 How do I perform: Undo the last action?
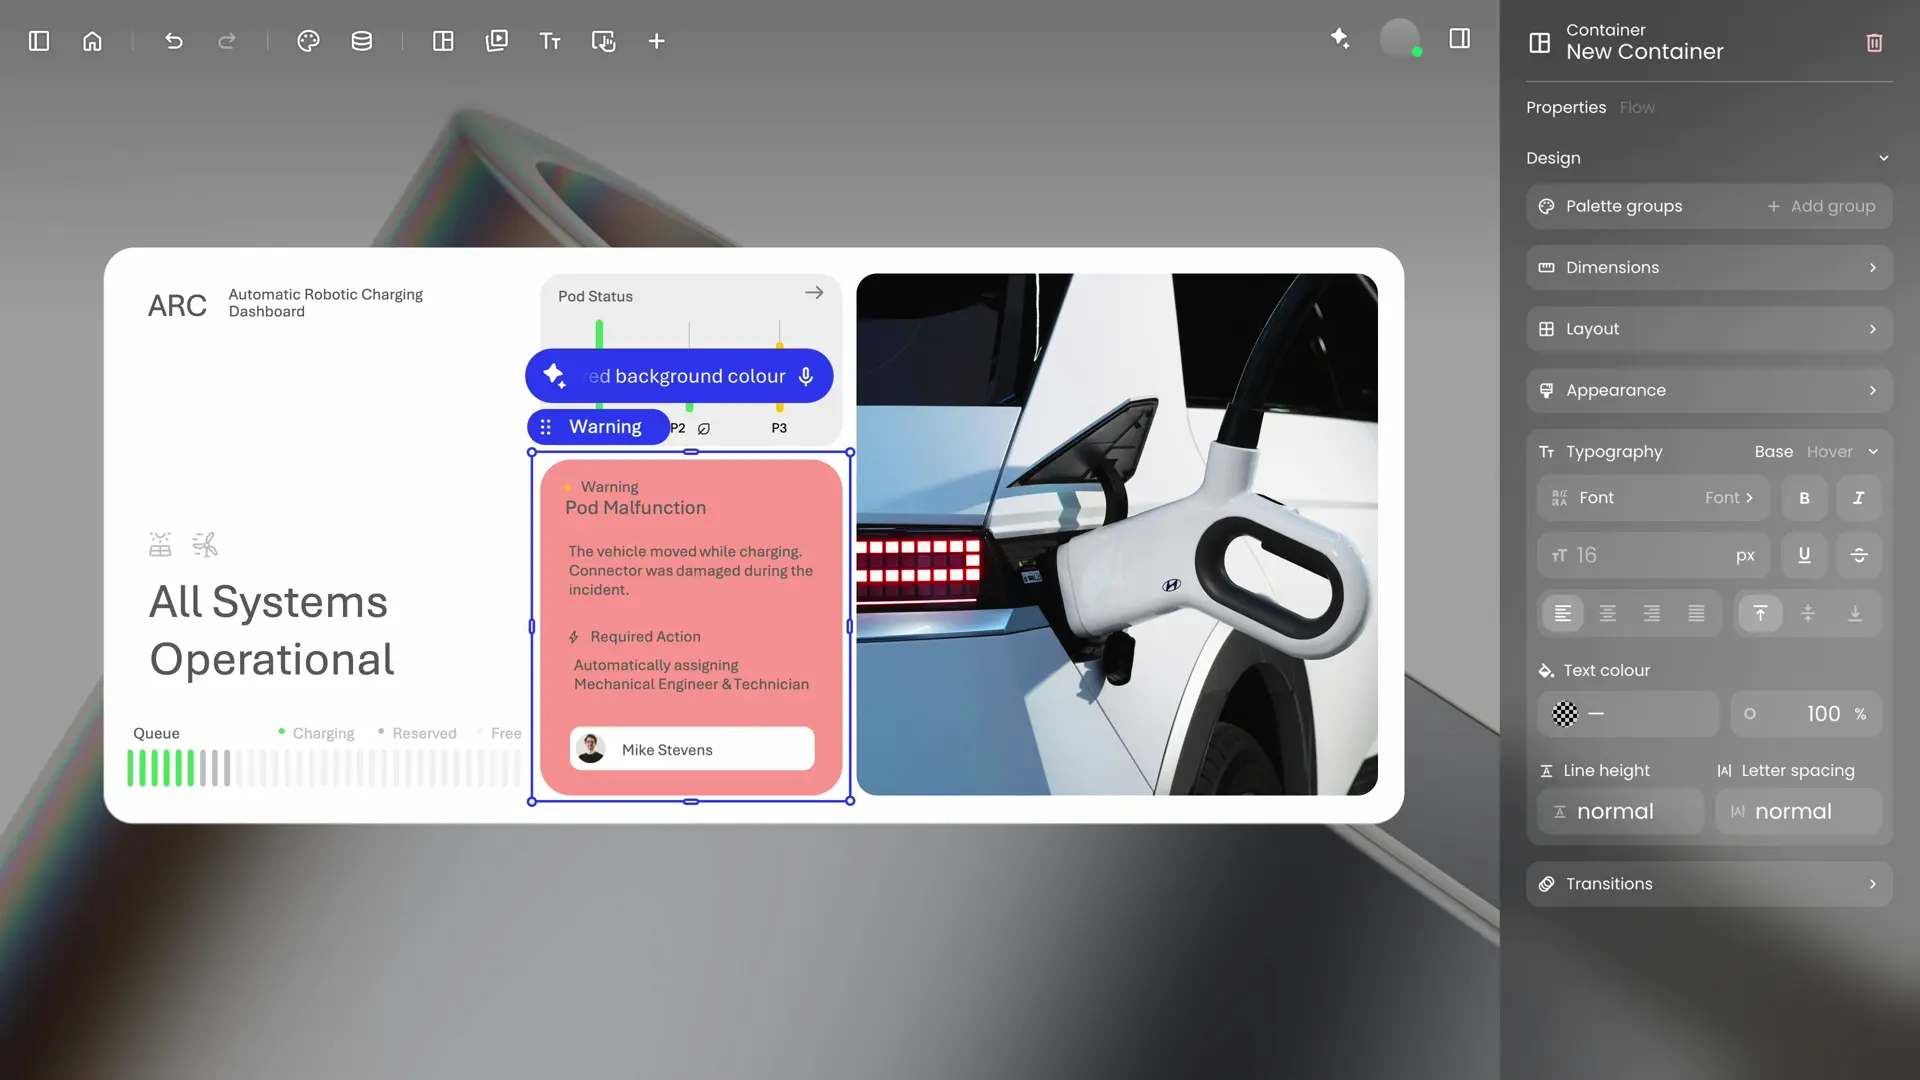[174, 41]
